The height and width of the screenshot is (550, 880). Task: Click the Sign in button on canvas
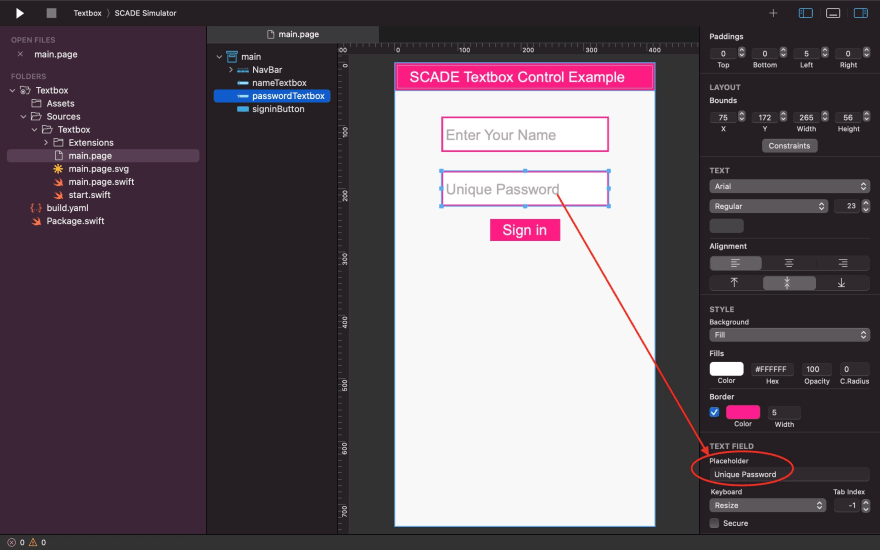(x=525, y=230)
